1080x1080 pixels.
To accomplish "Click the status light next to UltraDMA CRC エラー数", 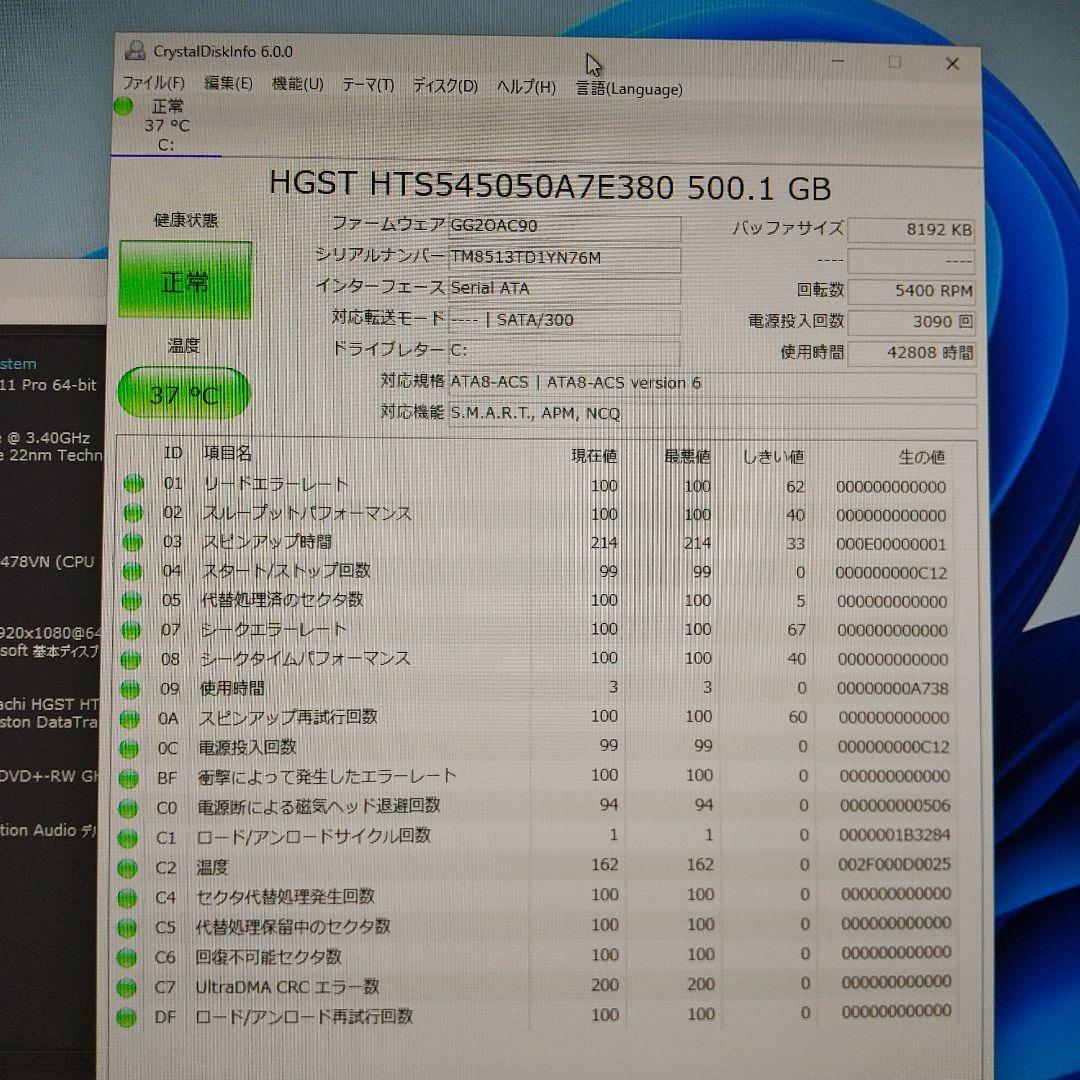I will [128, 986].
